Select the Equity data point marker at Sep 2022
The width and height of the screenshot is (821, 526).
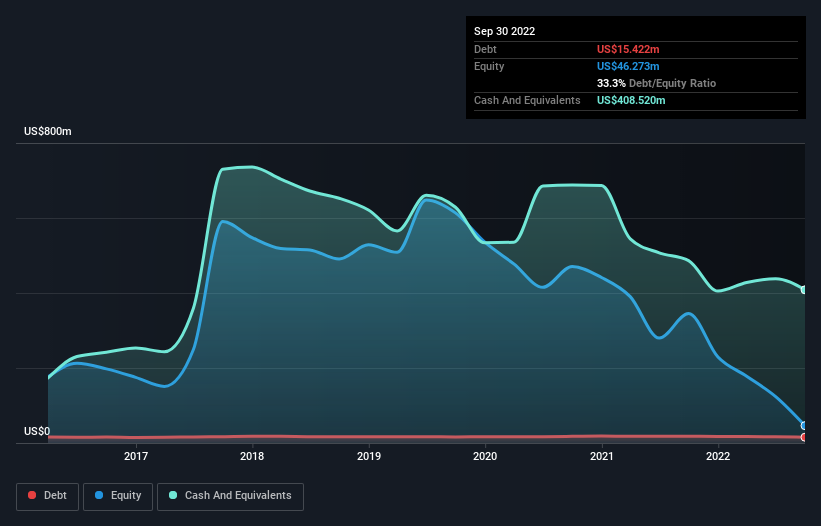pos(804,426)
